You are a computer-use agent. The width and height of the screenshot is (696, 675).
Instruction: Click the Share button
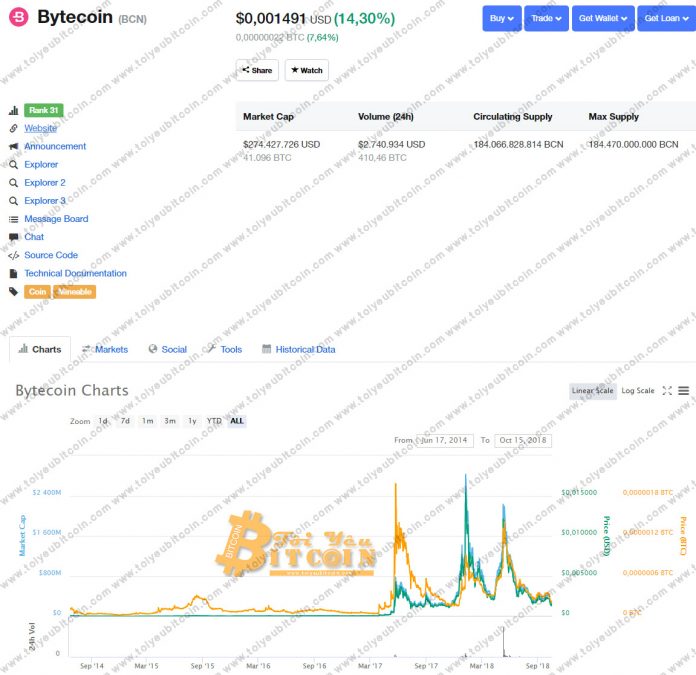pos(257,70)
